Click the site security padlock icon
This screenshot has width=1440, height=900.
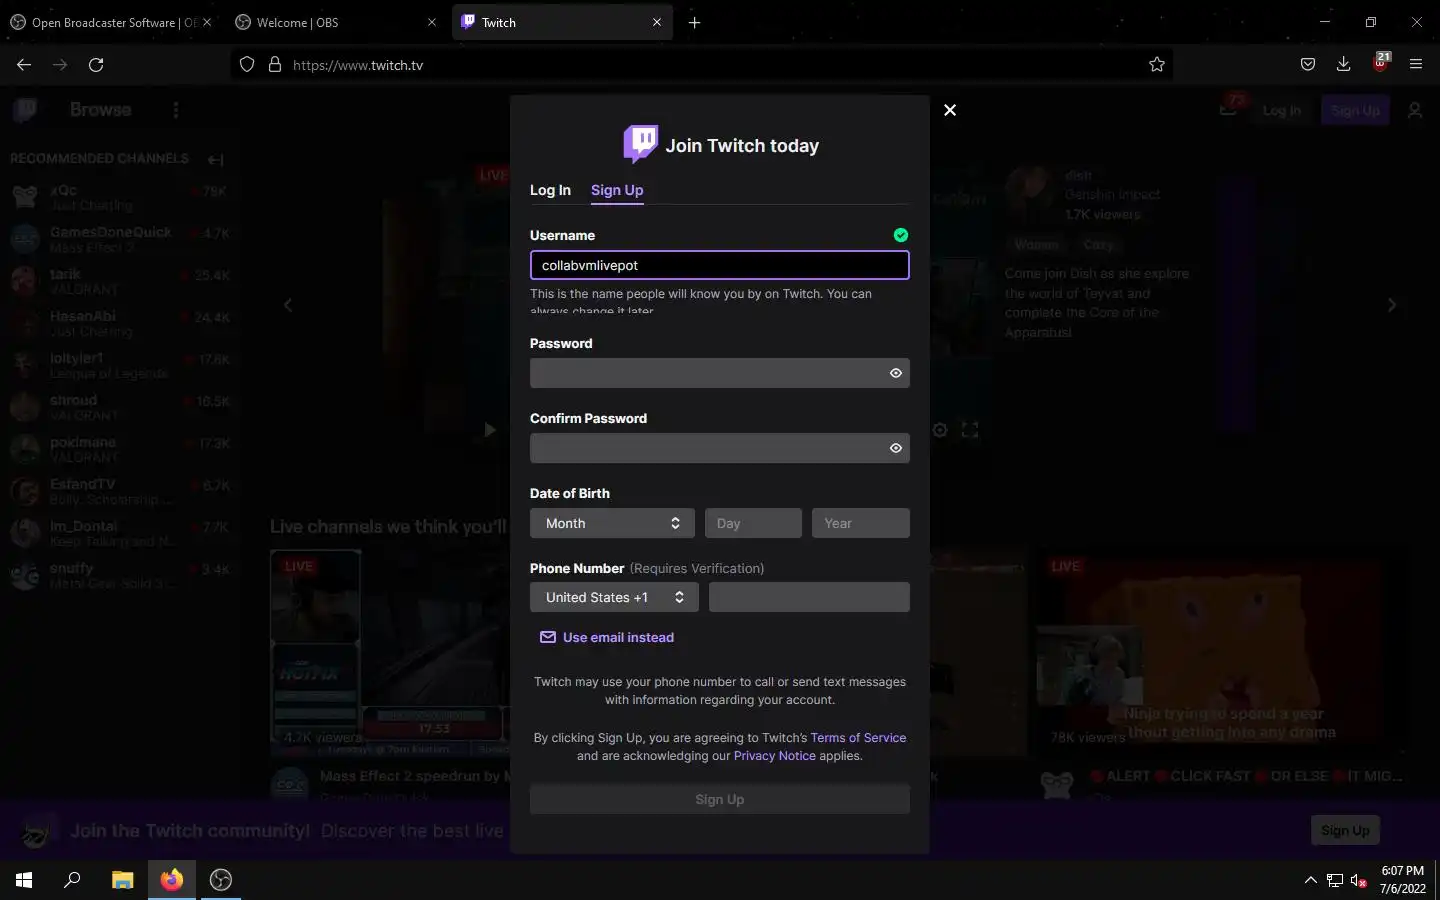point(275,64)
